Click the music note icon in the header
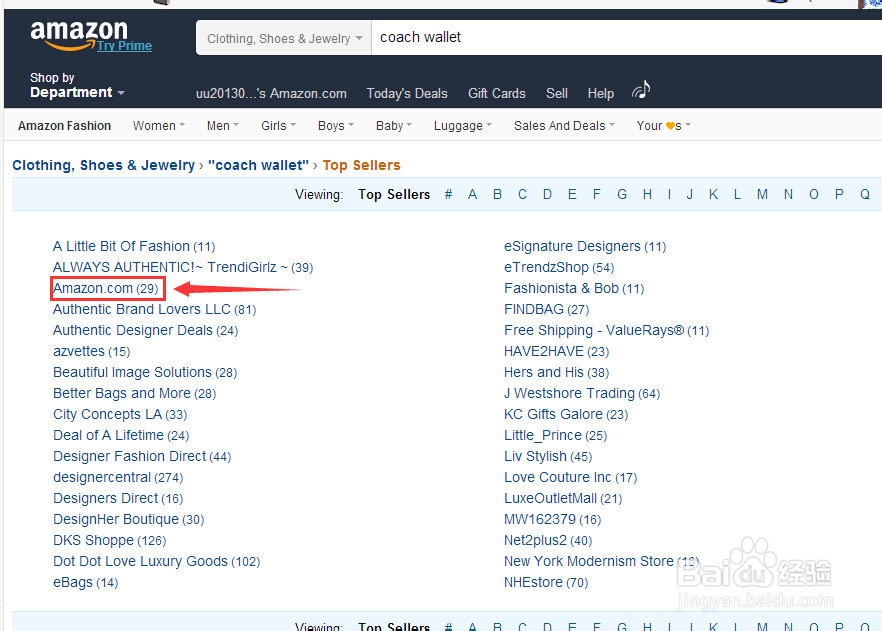 (x=641, y=90)
